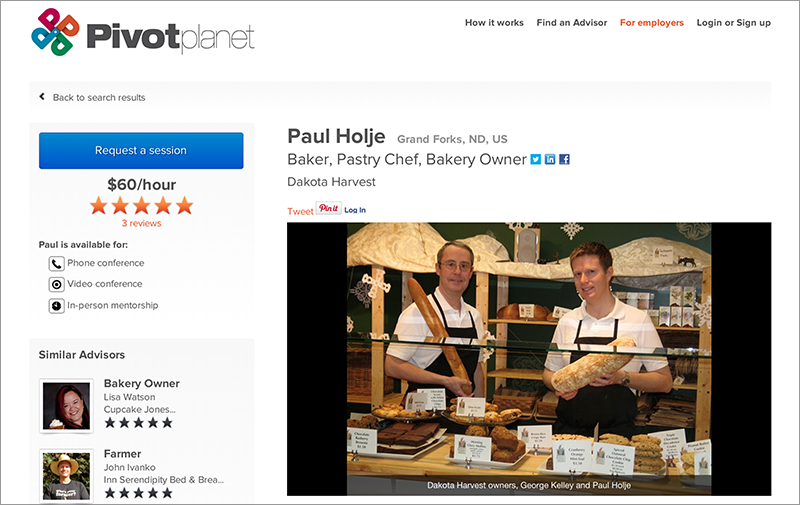Open the 3 reviews link
This screenshot has width=800, height=505.
[141, 223]
